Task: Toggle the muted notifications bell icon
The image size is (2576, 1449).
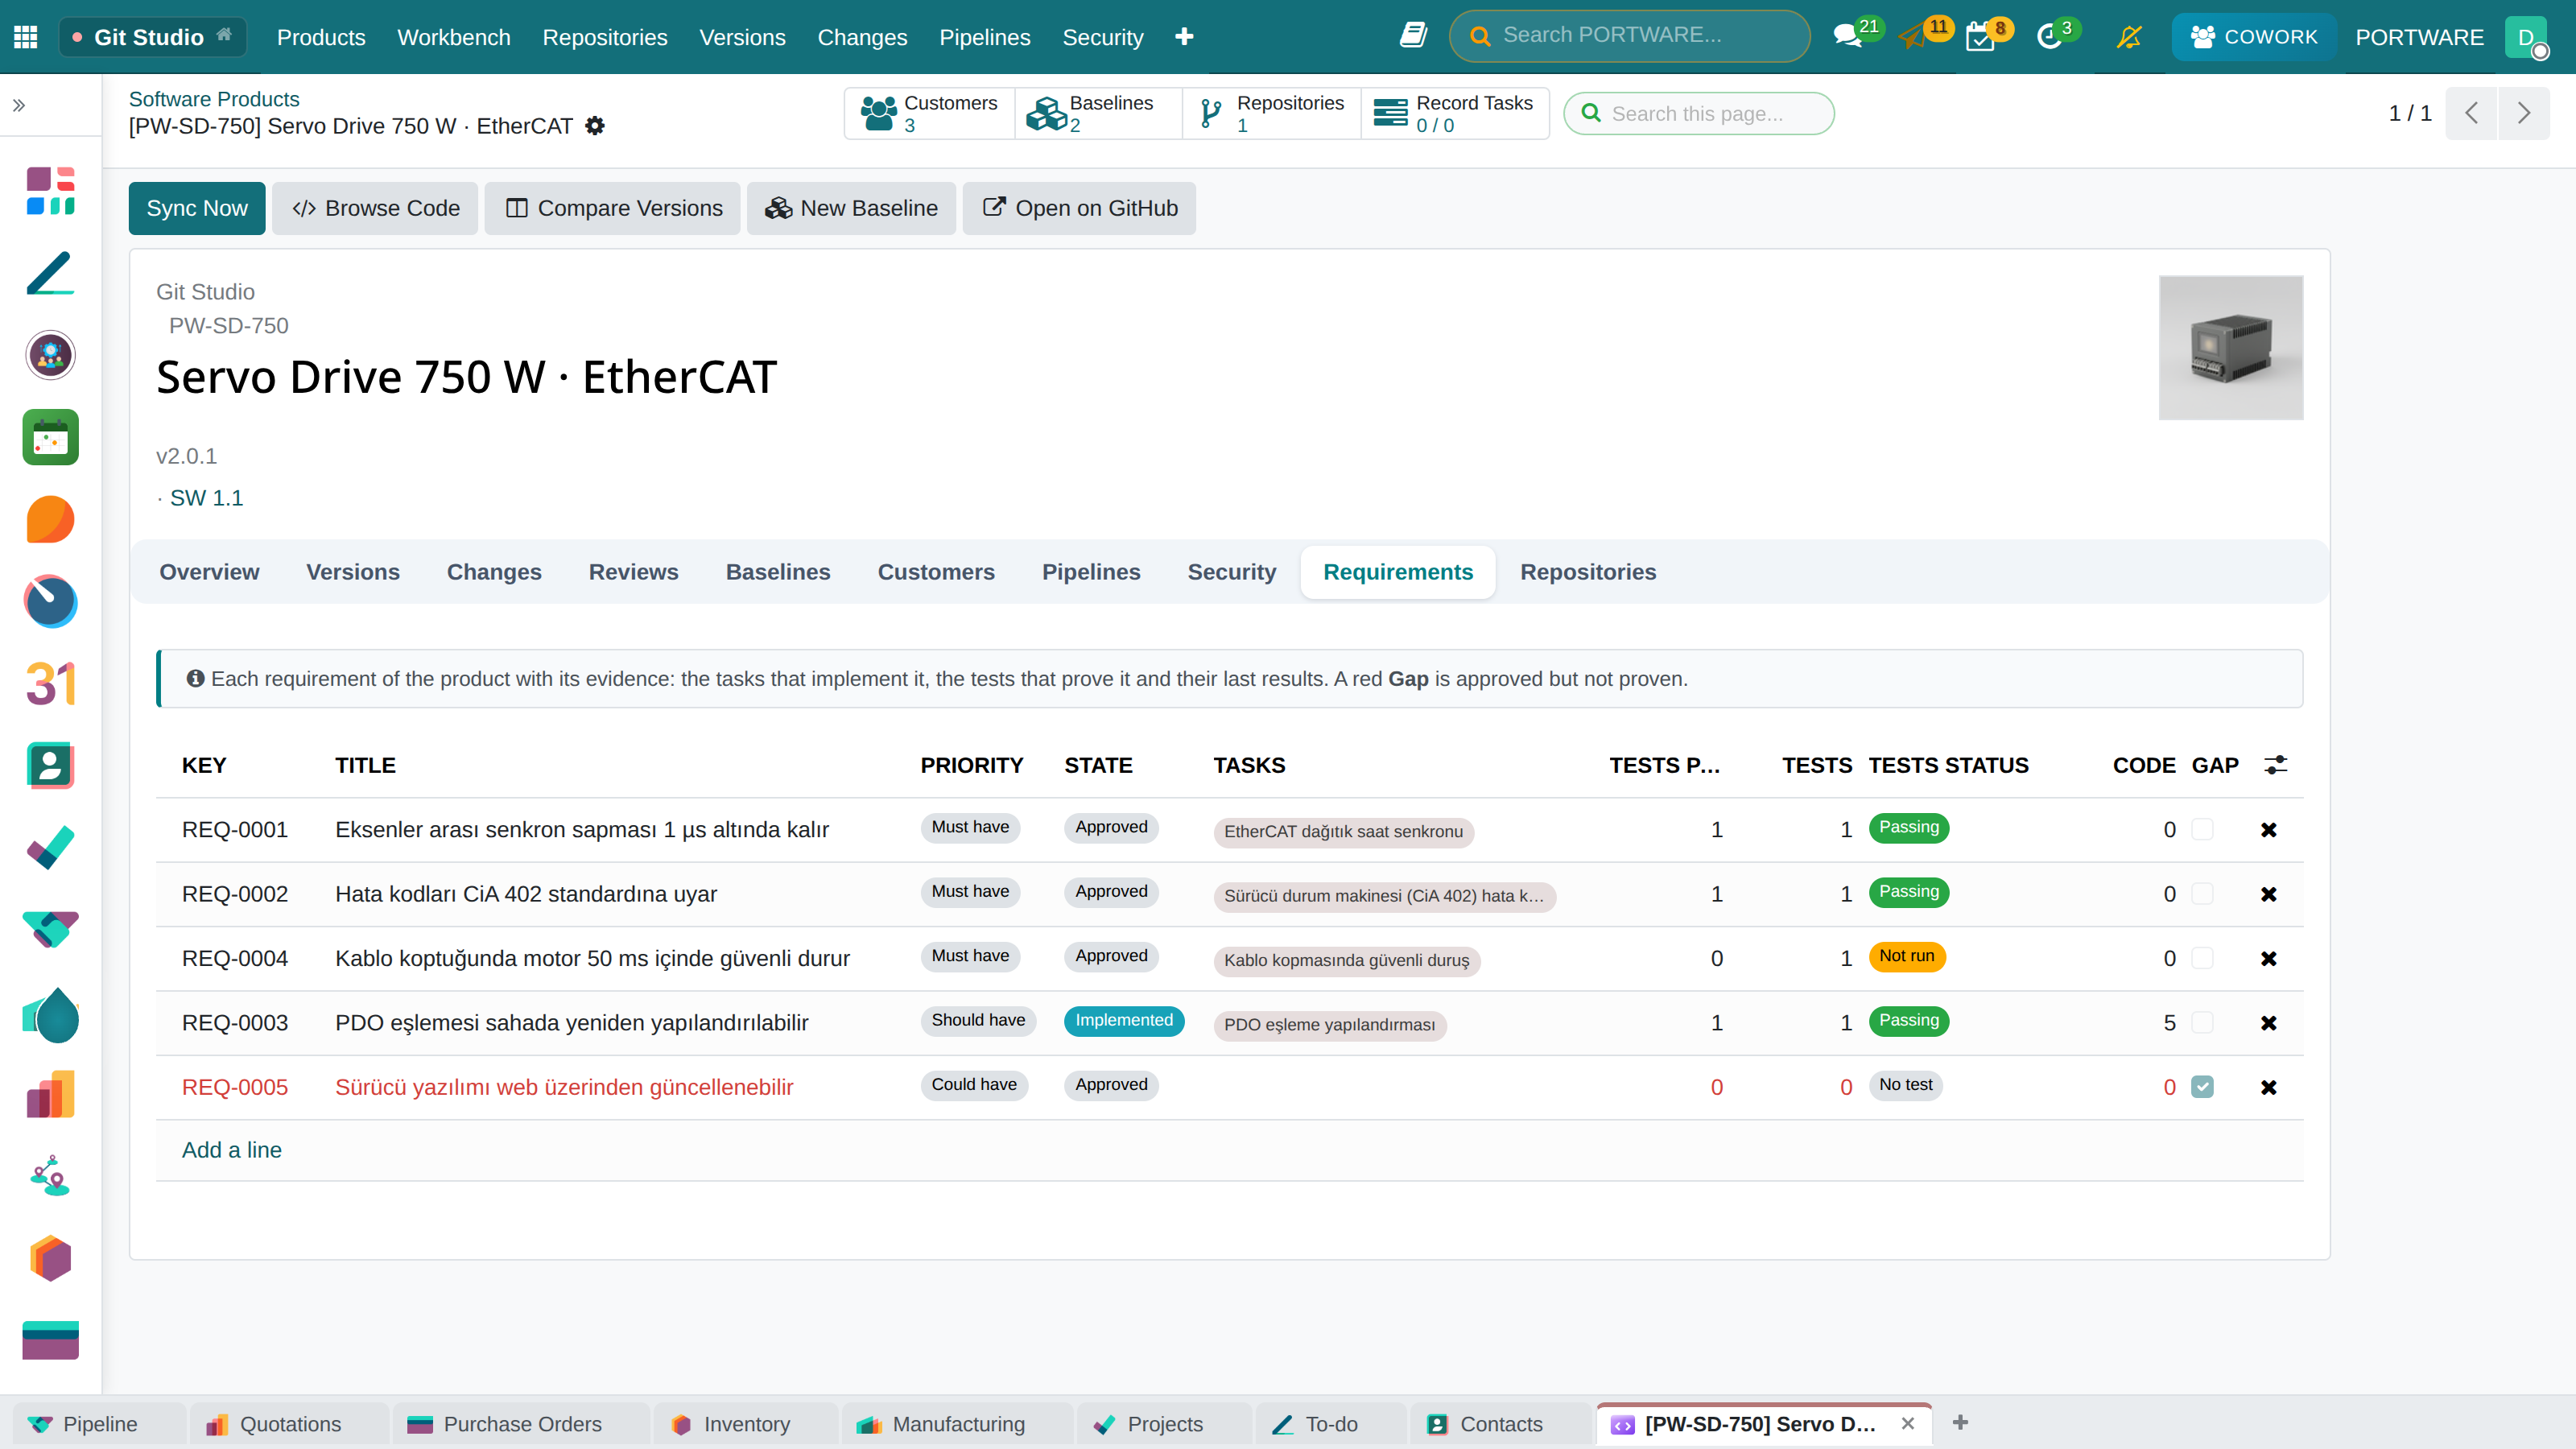Action: tap(2129, 37)
